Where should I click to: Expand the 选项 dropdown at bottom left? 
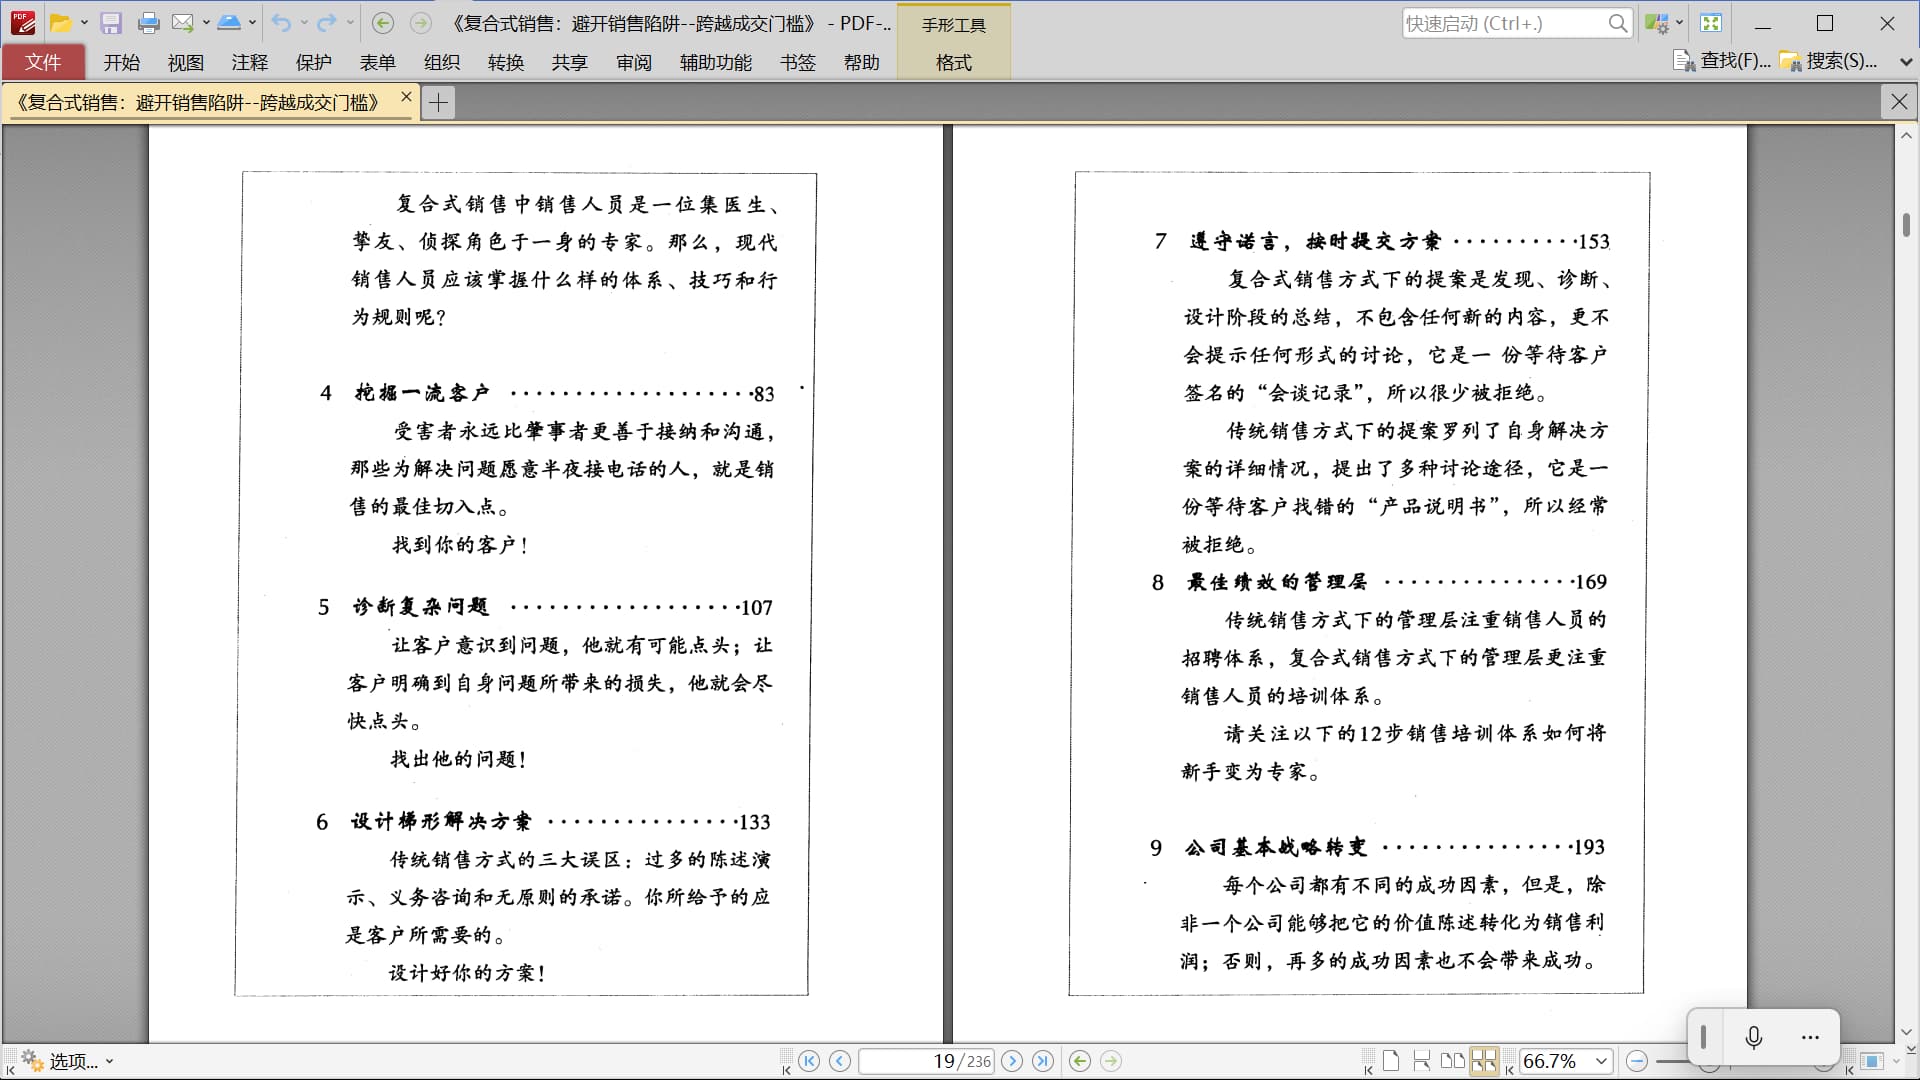click(109, 1062)
